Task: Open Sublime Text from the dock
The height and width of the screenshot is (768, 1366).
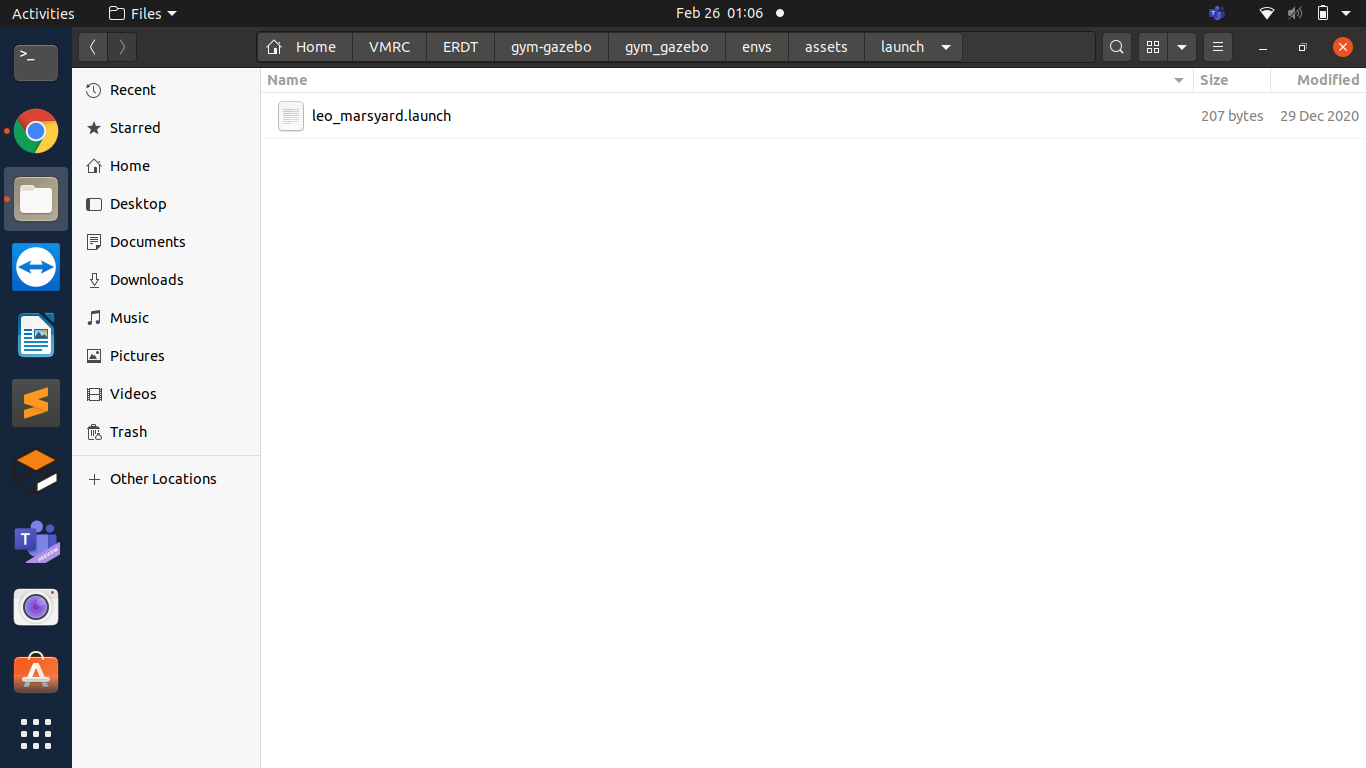Action: (x=36, y=403)
